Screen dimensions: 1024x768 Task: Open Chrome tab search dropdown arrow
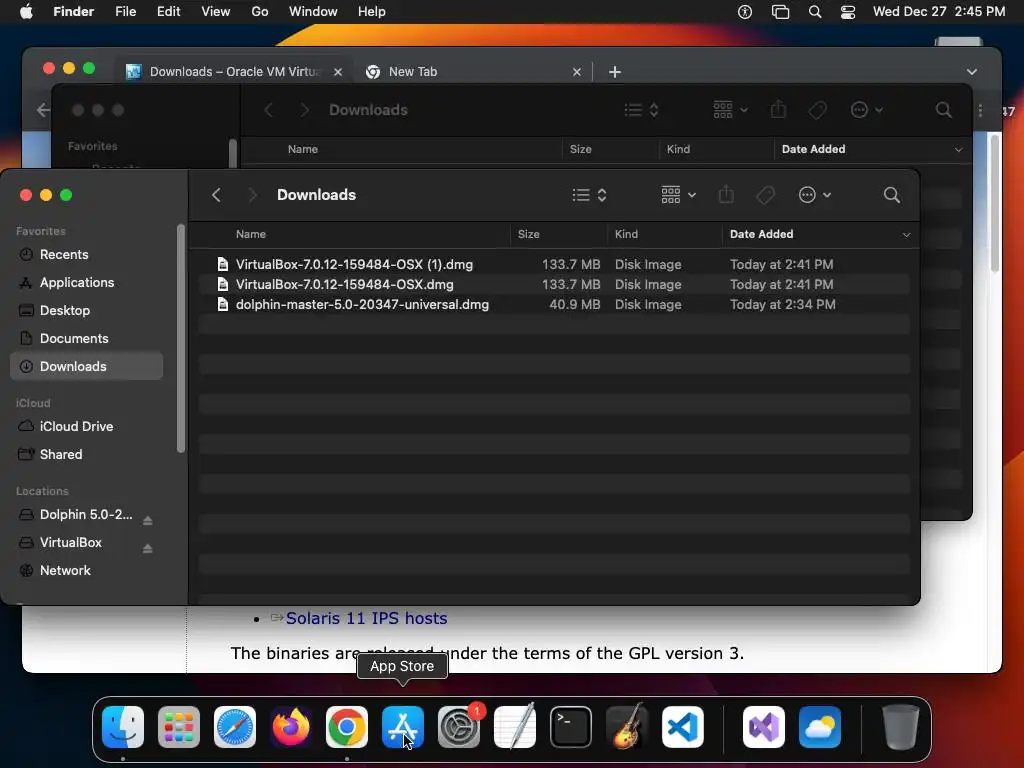(972, 72)
